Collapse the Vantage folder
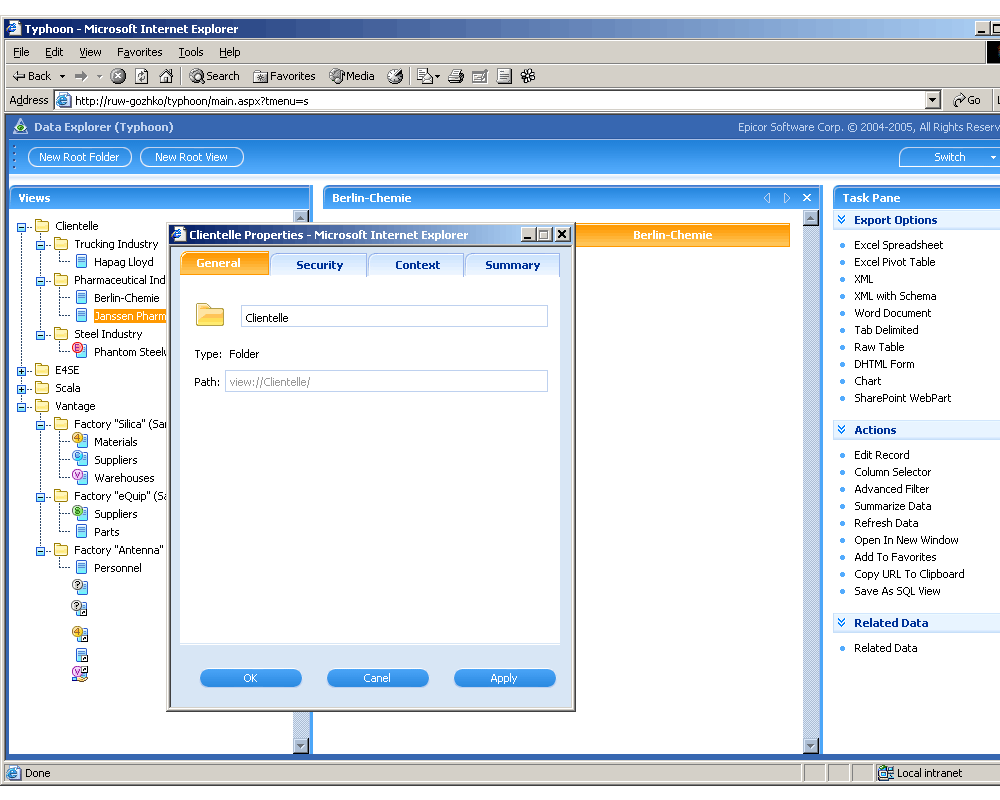This screenshot has height=800, width=1000. (22, 407)
